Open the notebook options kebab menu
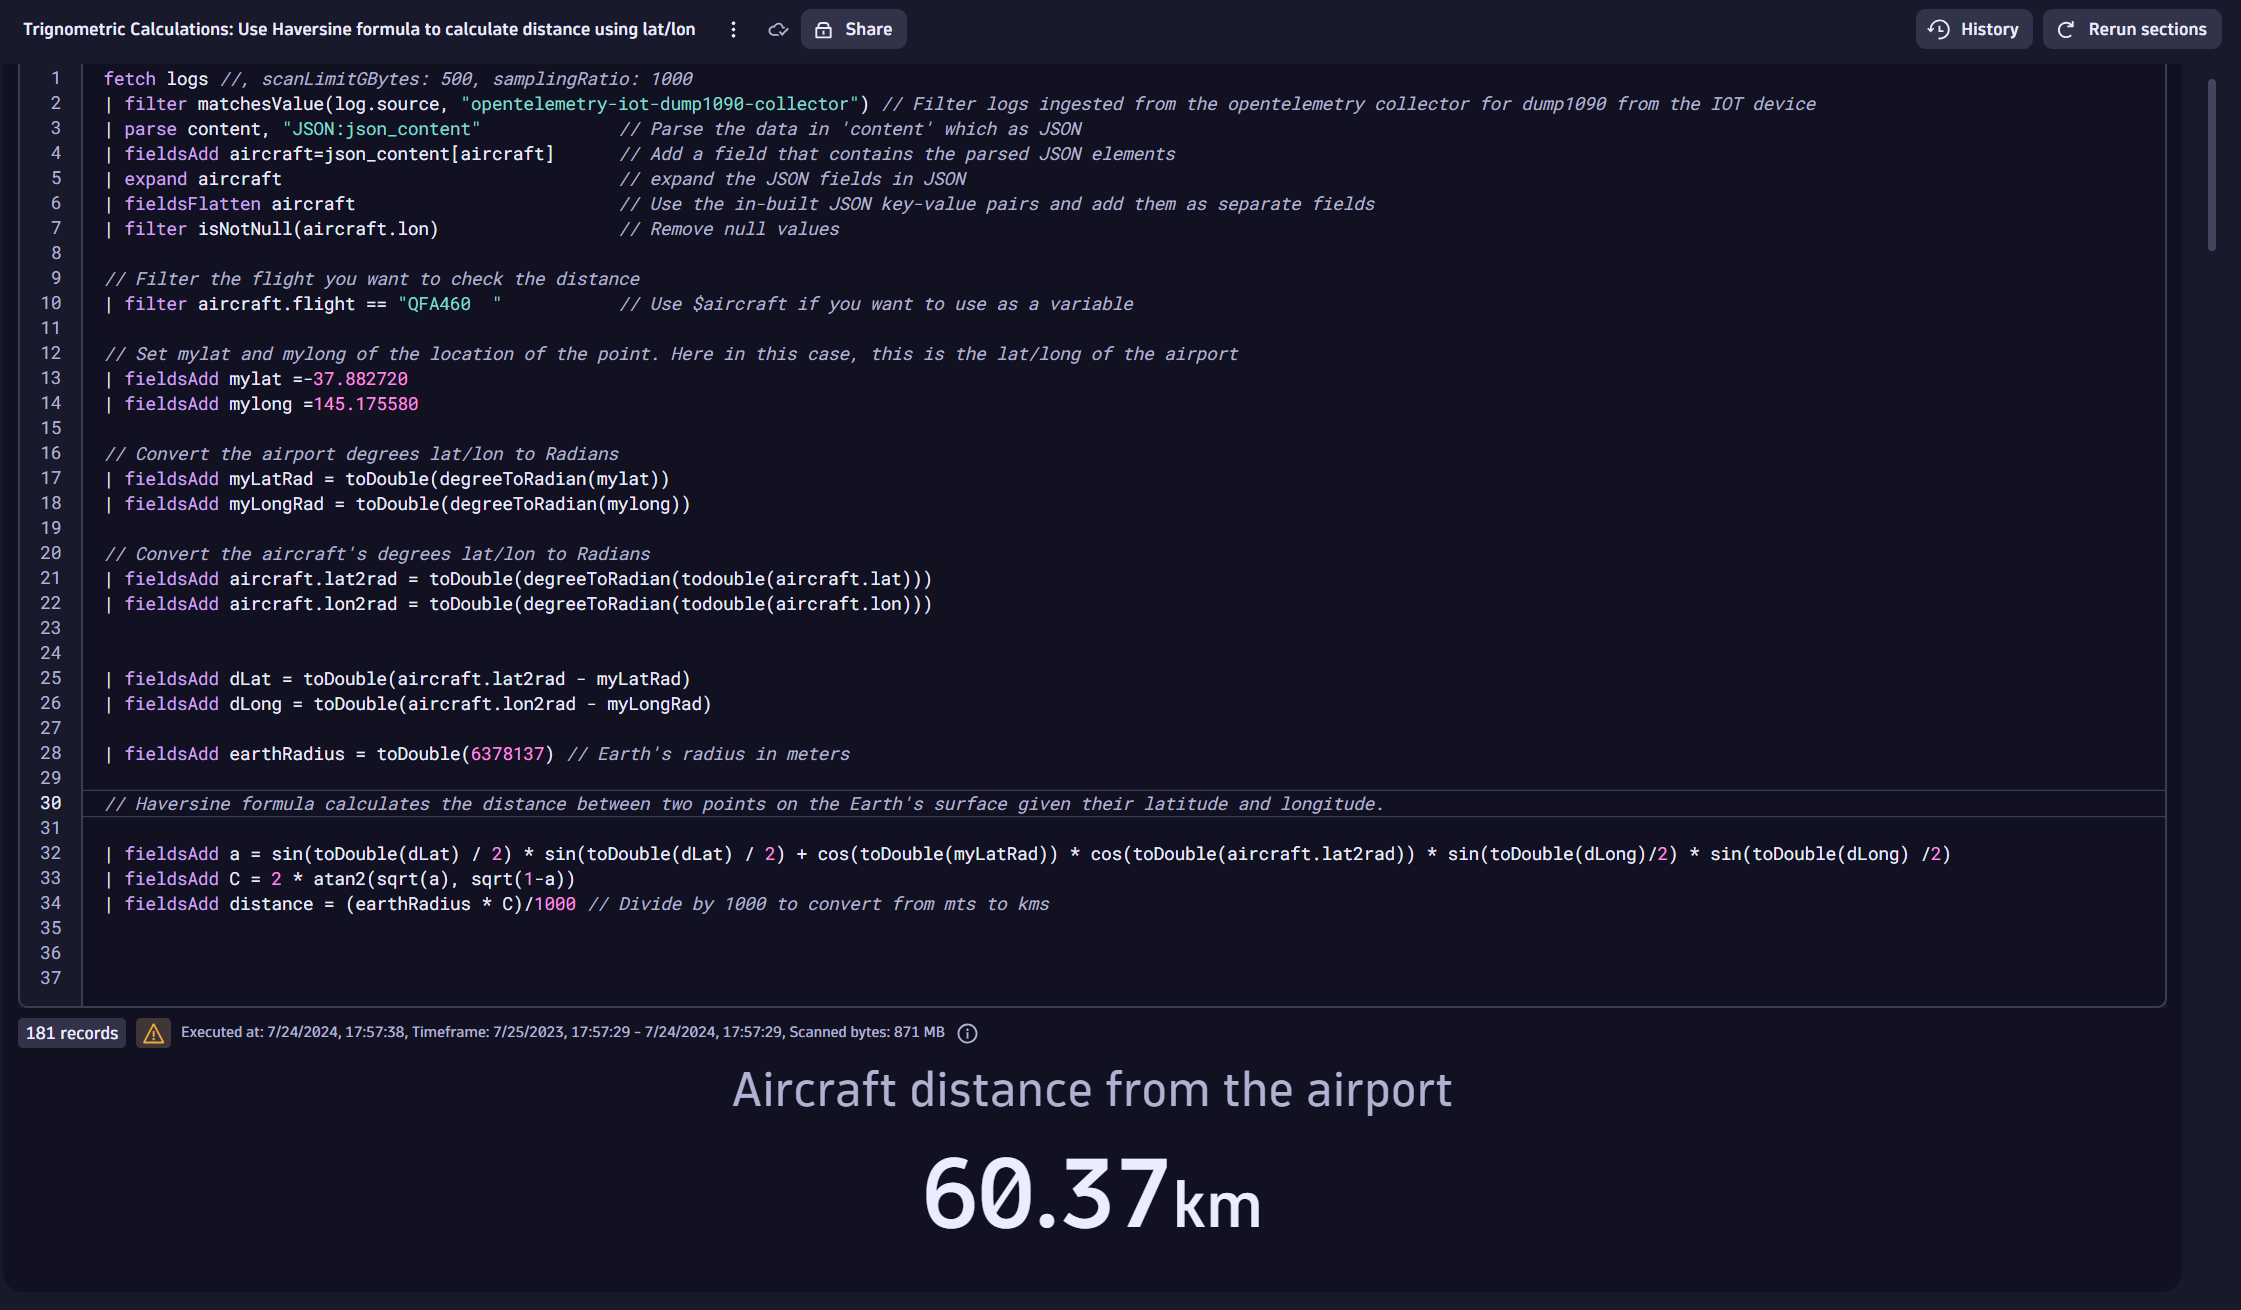The image size is (2241, 1310). point(734,29)
